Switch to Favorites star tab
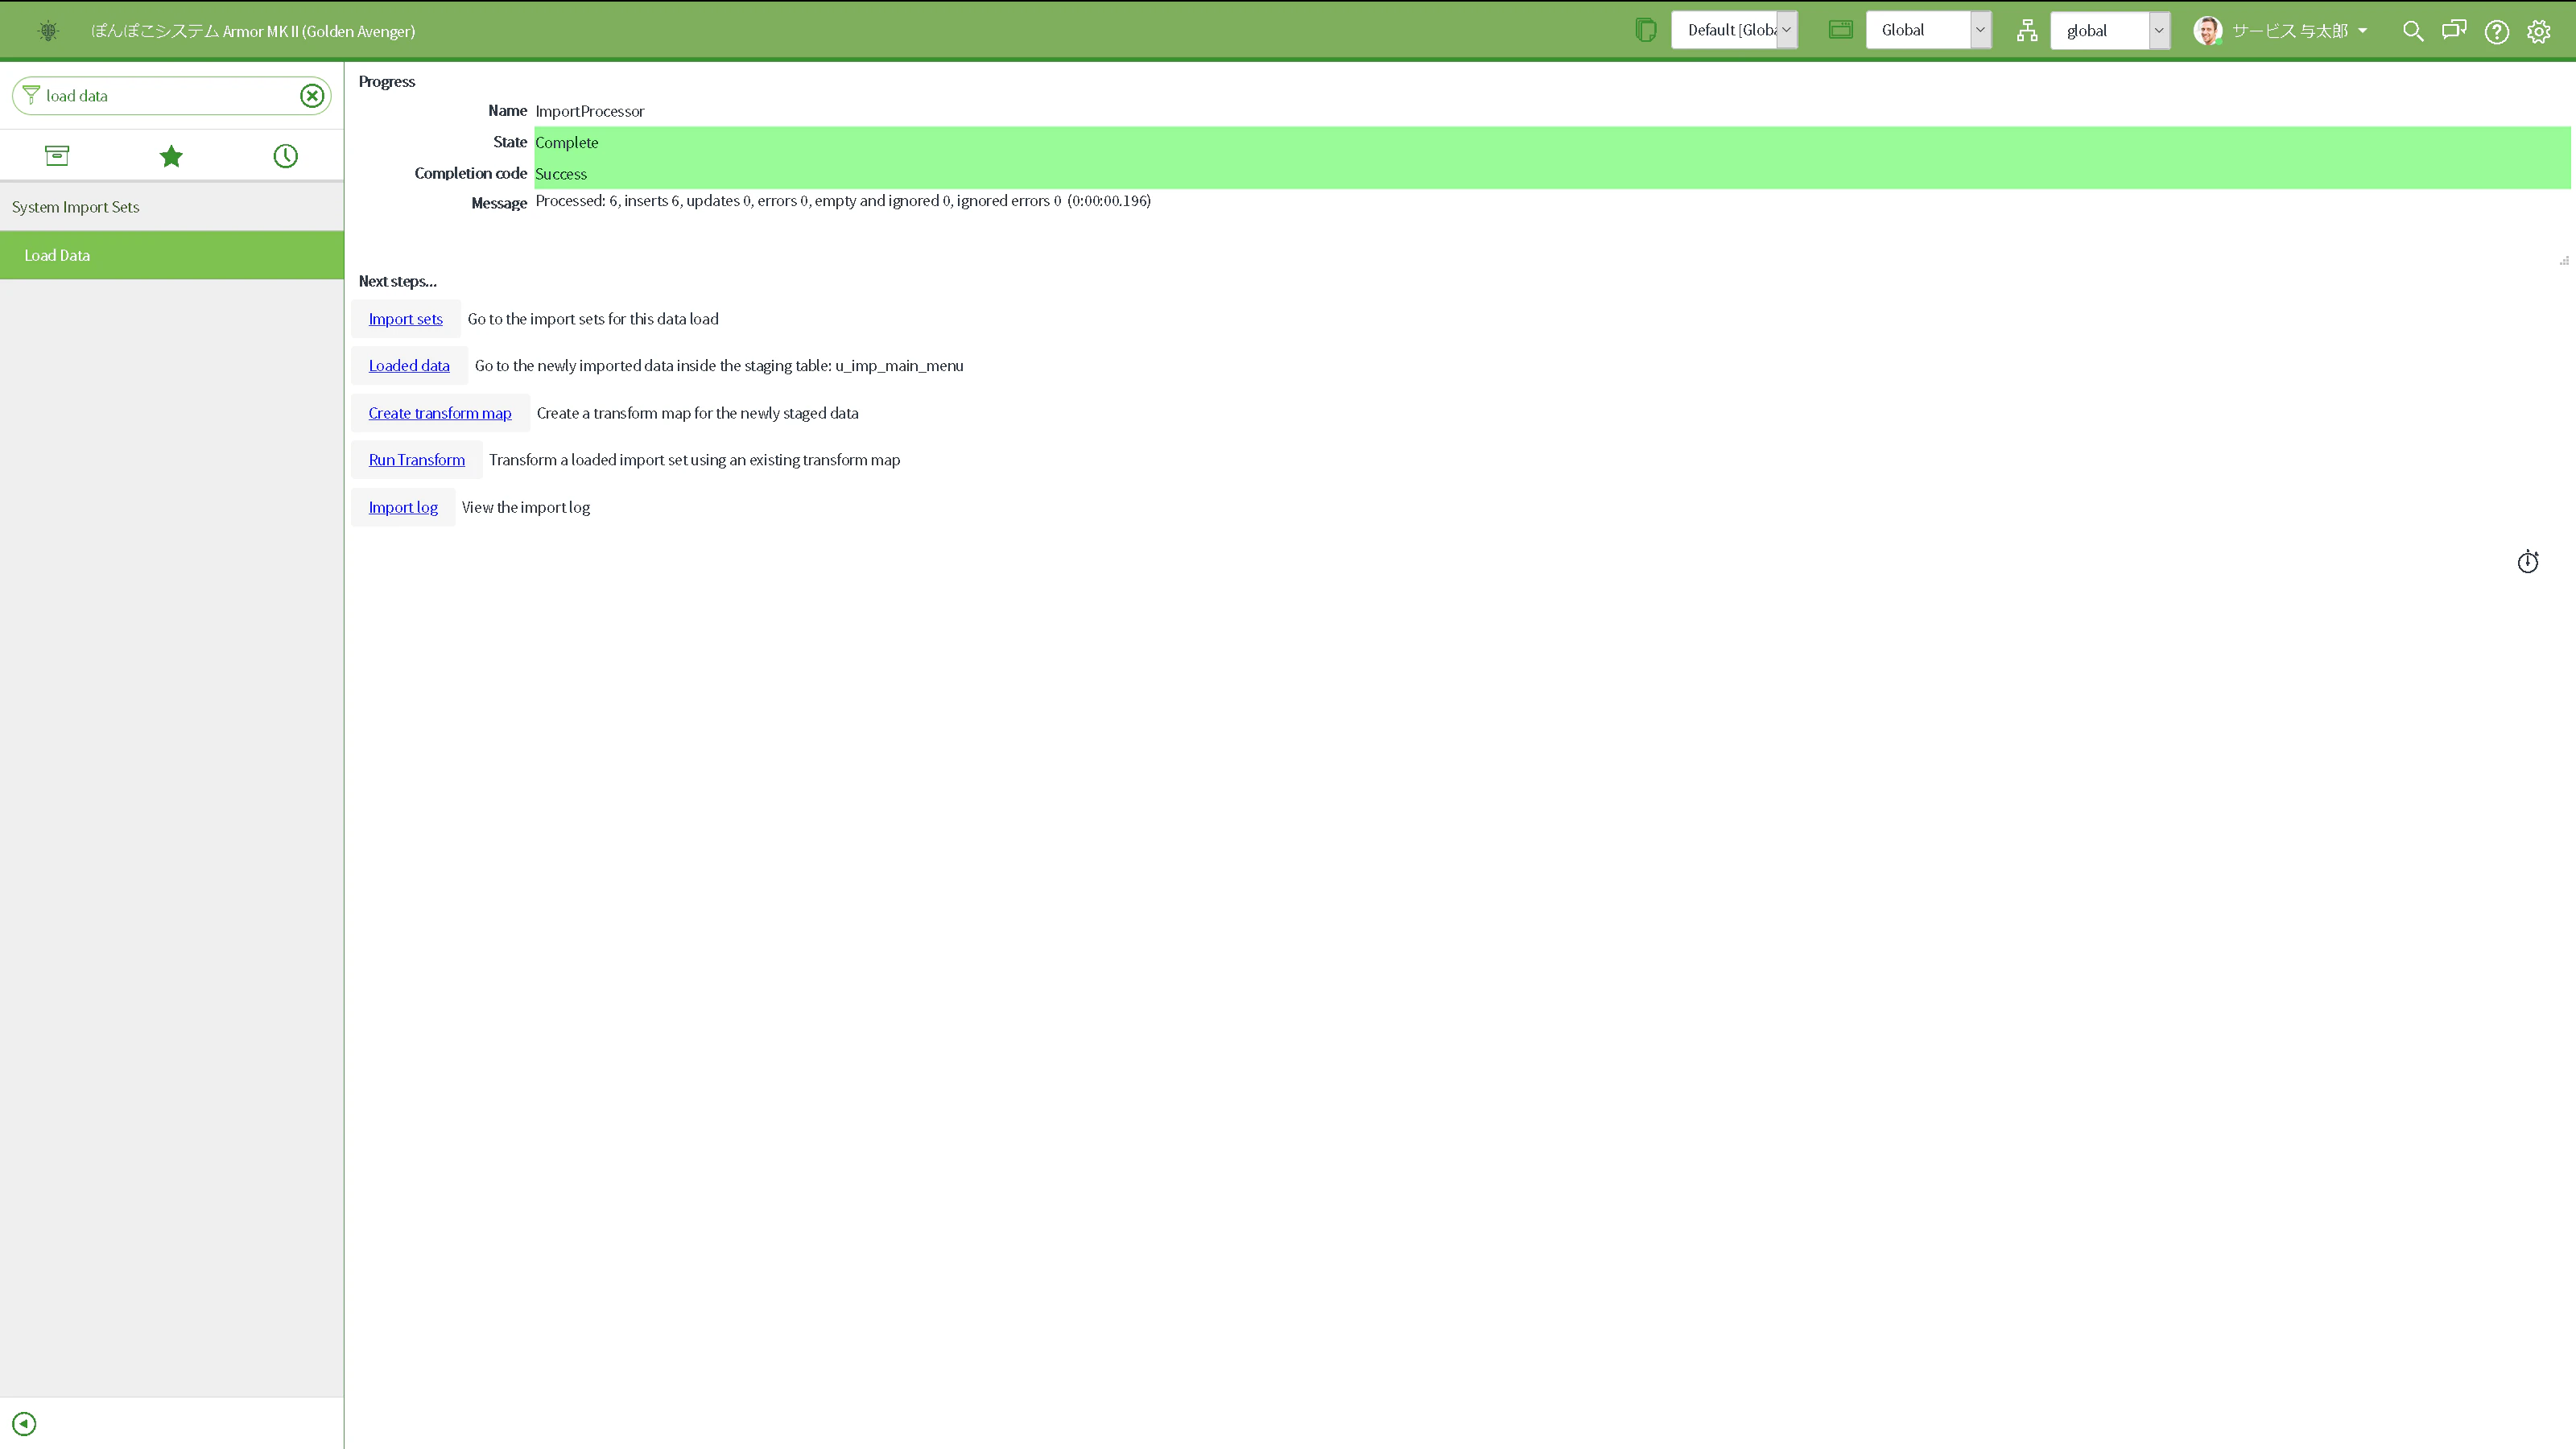 [171, 156]
